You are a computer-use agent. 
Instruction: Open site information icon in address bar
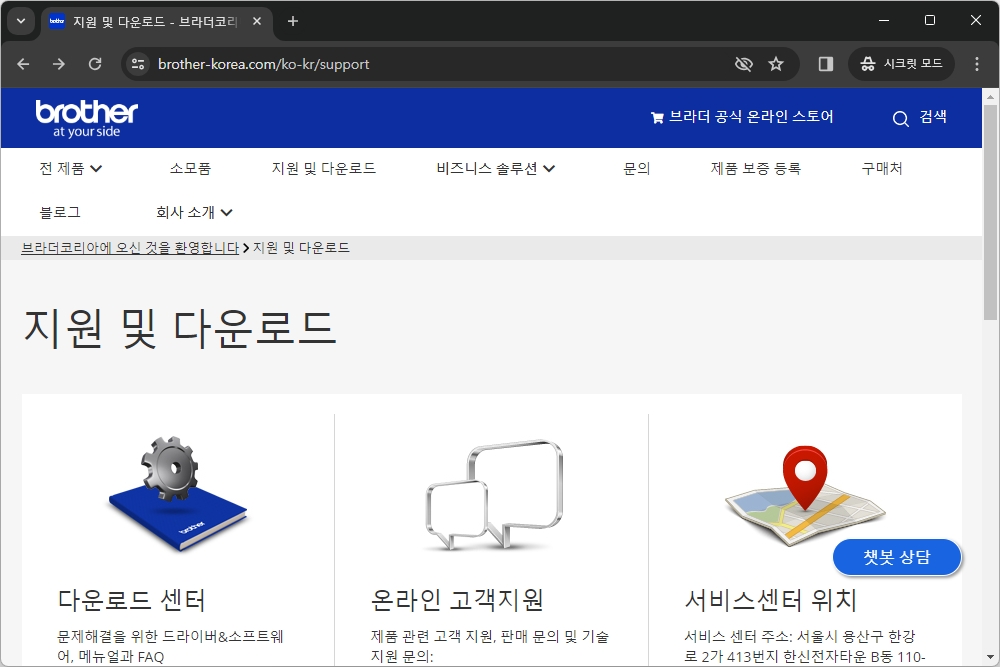click(137, 64)
